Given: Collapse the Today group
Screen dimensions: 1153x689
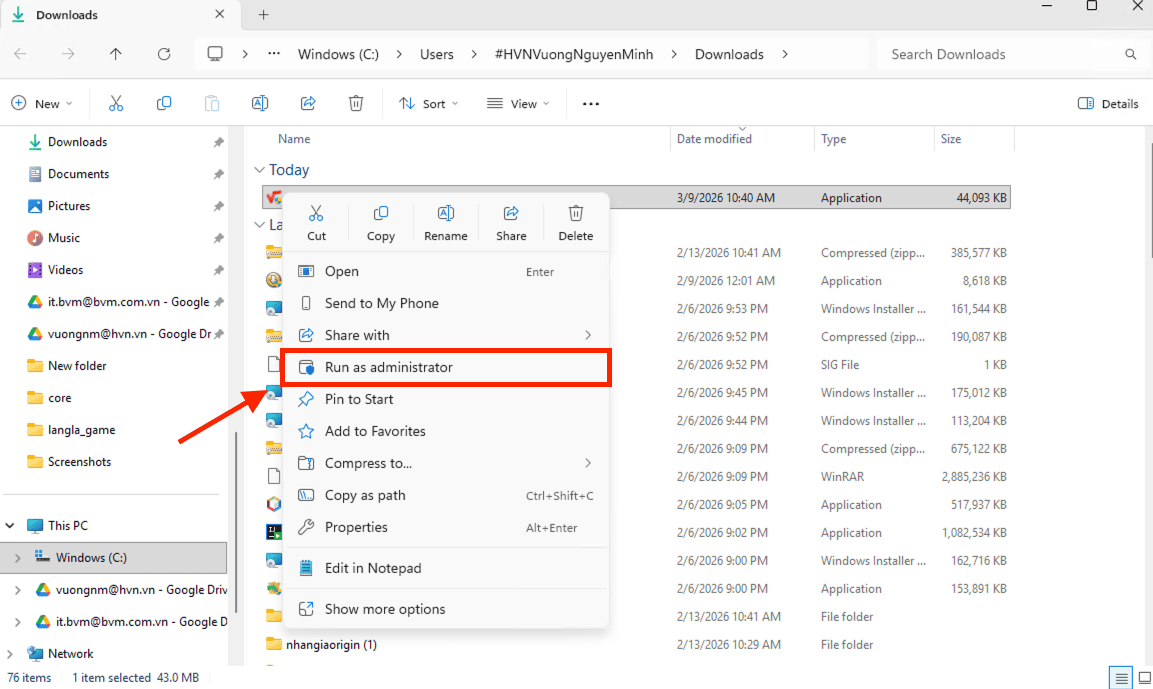Looking at the screenshot, I should [x=261, y=169].
